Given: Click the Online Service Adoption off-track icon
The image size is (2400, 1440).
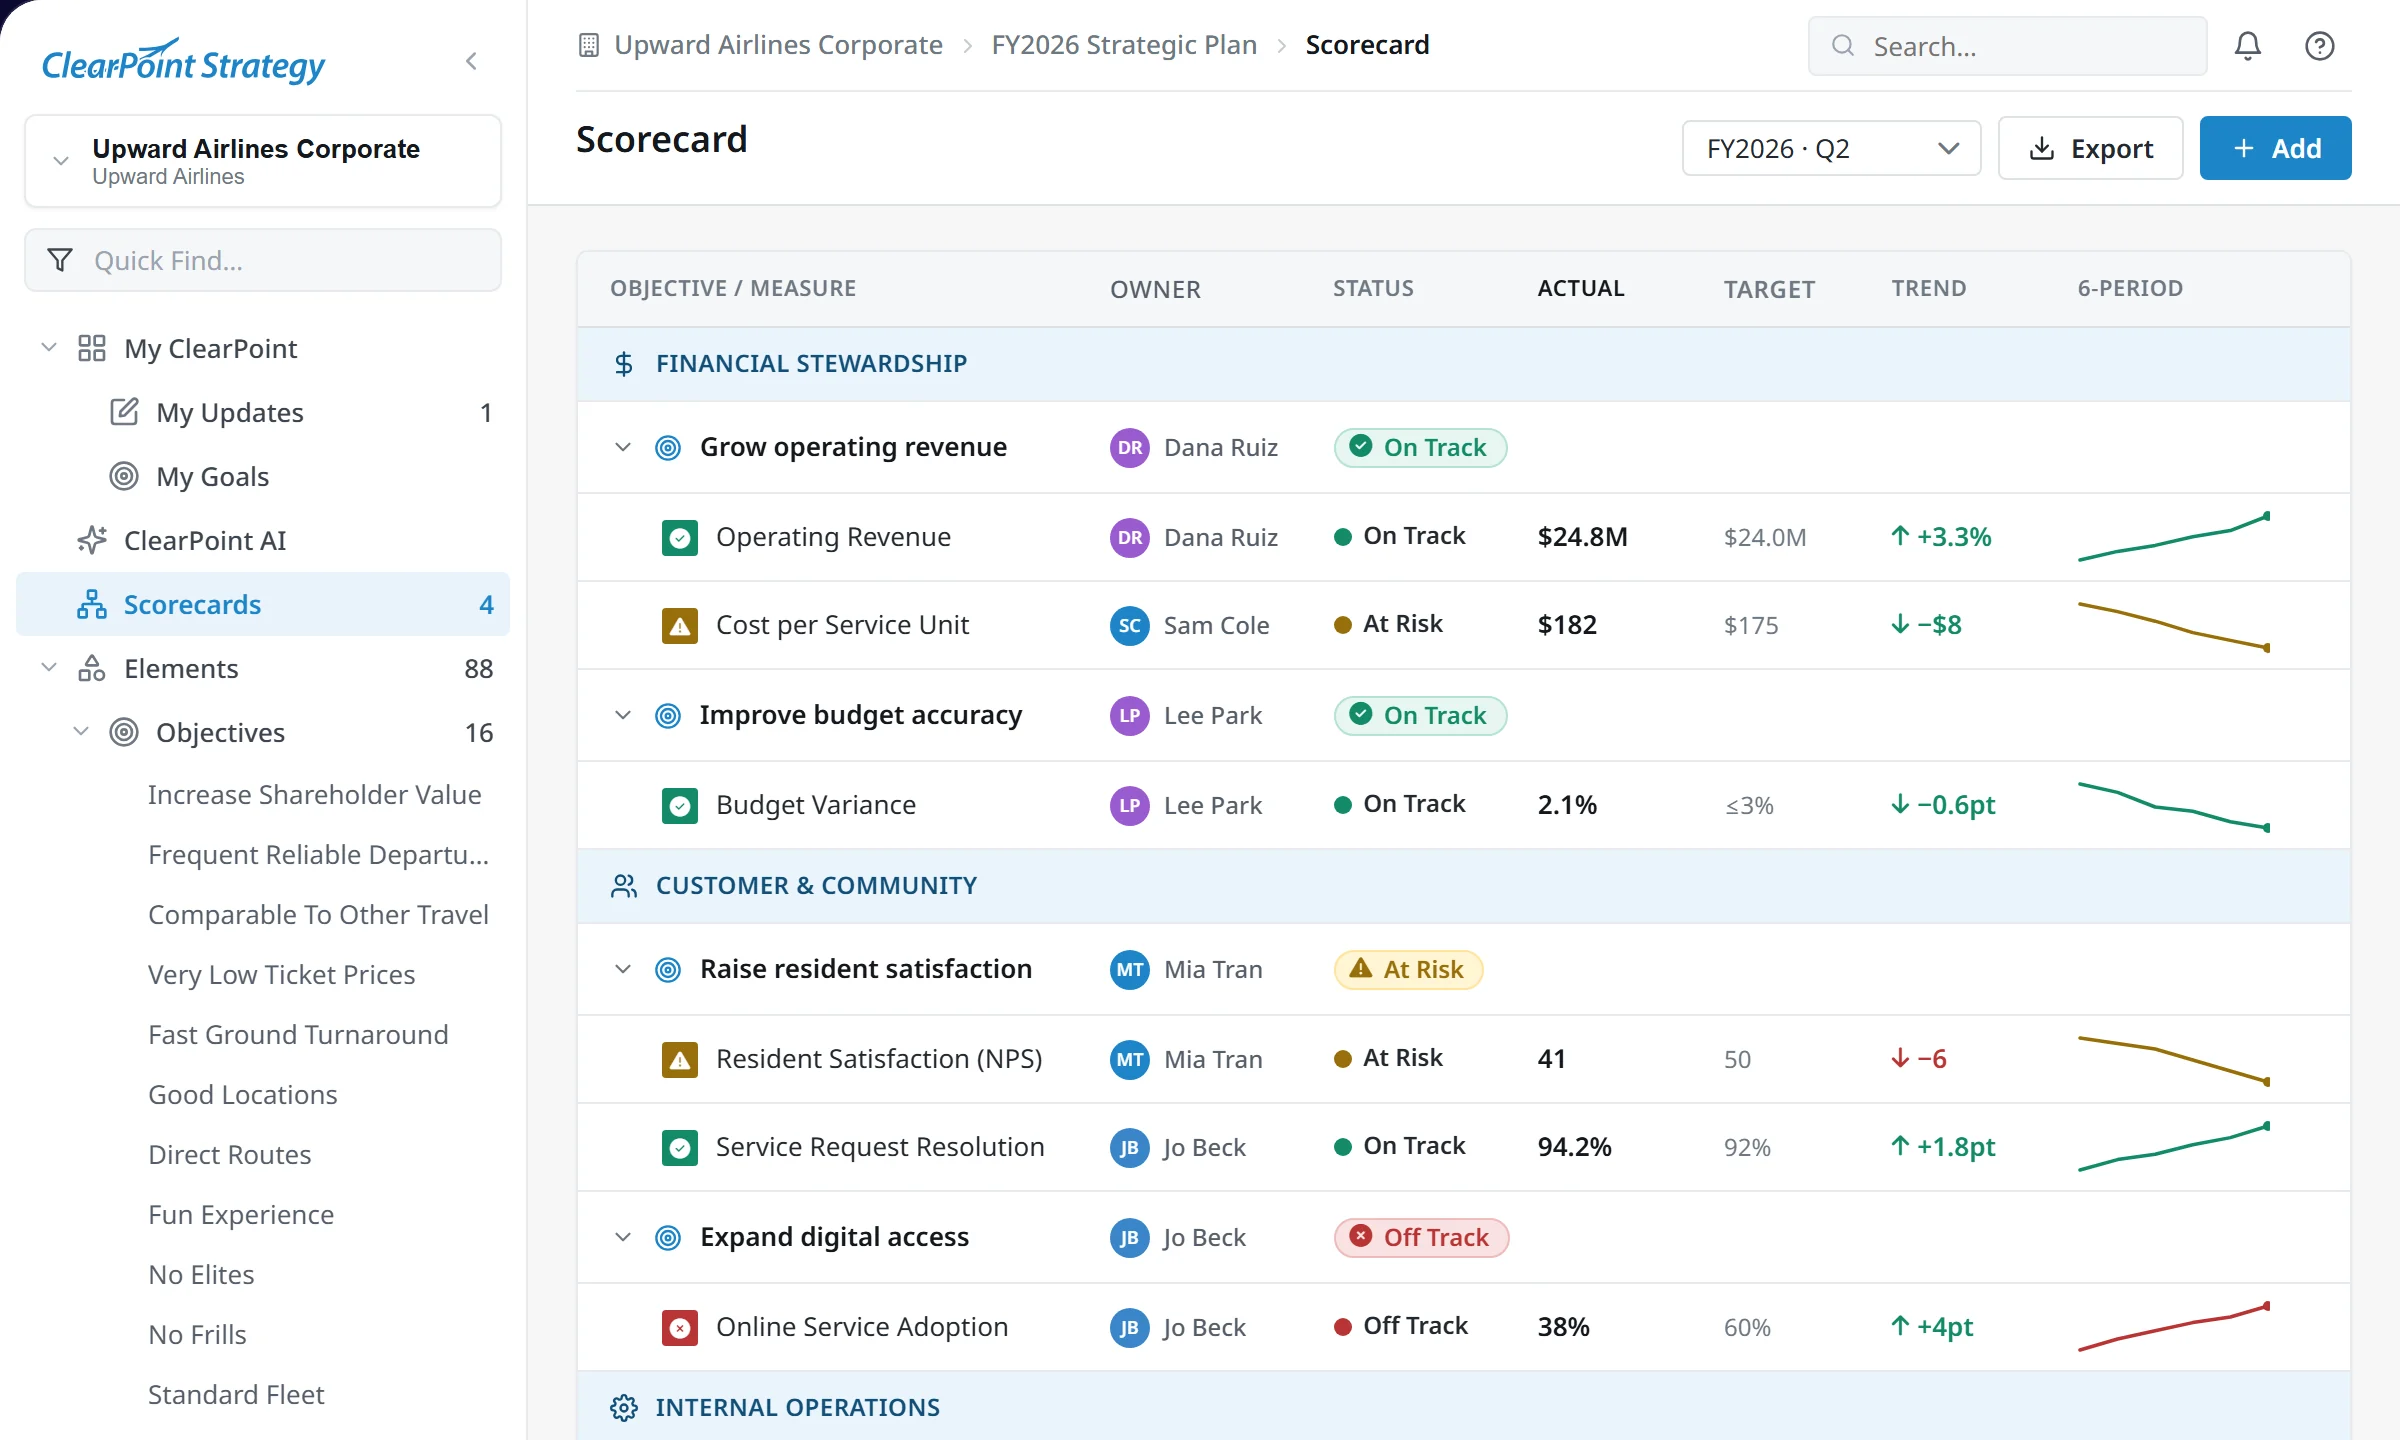Looking at the screenshot, I should tap(680, 1328).
